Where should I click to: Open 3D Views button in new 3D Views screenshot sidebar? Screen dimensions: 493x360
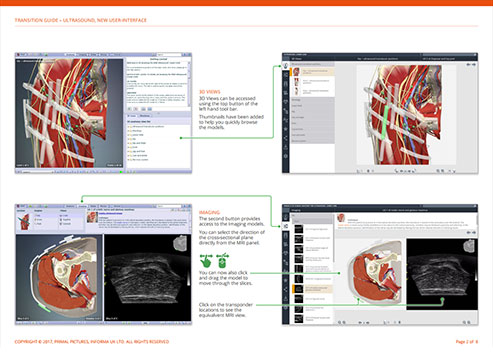pyautogui.click(x=286, y=66)
